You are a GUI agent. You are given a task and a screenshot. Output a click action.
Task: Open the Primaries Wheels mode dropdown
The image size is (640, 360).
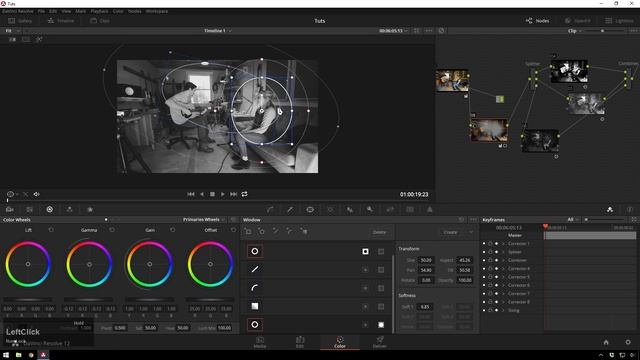[204, 220]
